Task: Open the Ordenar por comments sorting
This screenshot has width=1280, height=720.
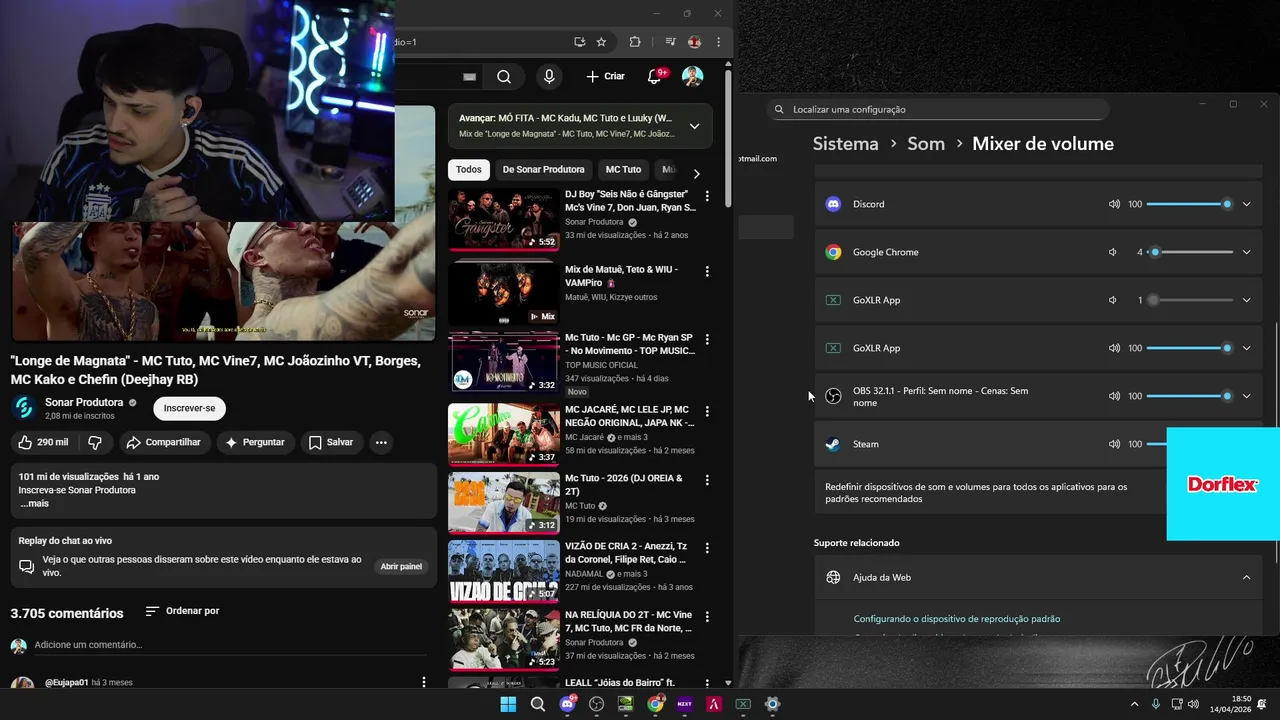Action: [182, 611]
